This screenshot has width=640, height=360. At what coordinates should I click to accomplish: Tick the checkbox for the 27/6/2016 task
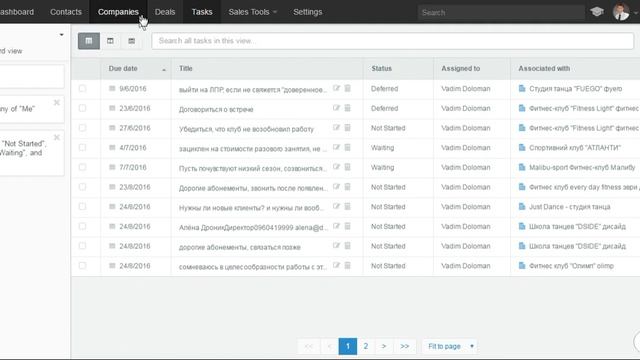[82, 128]
